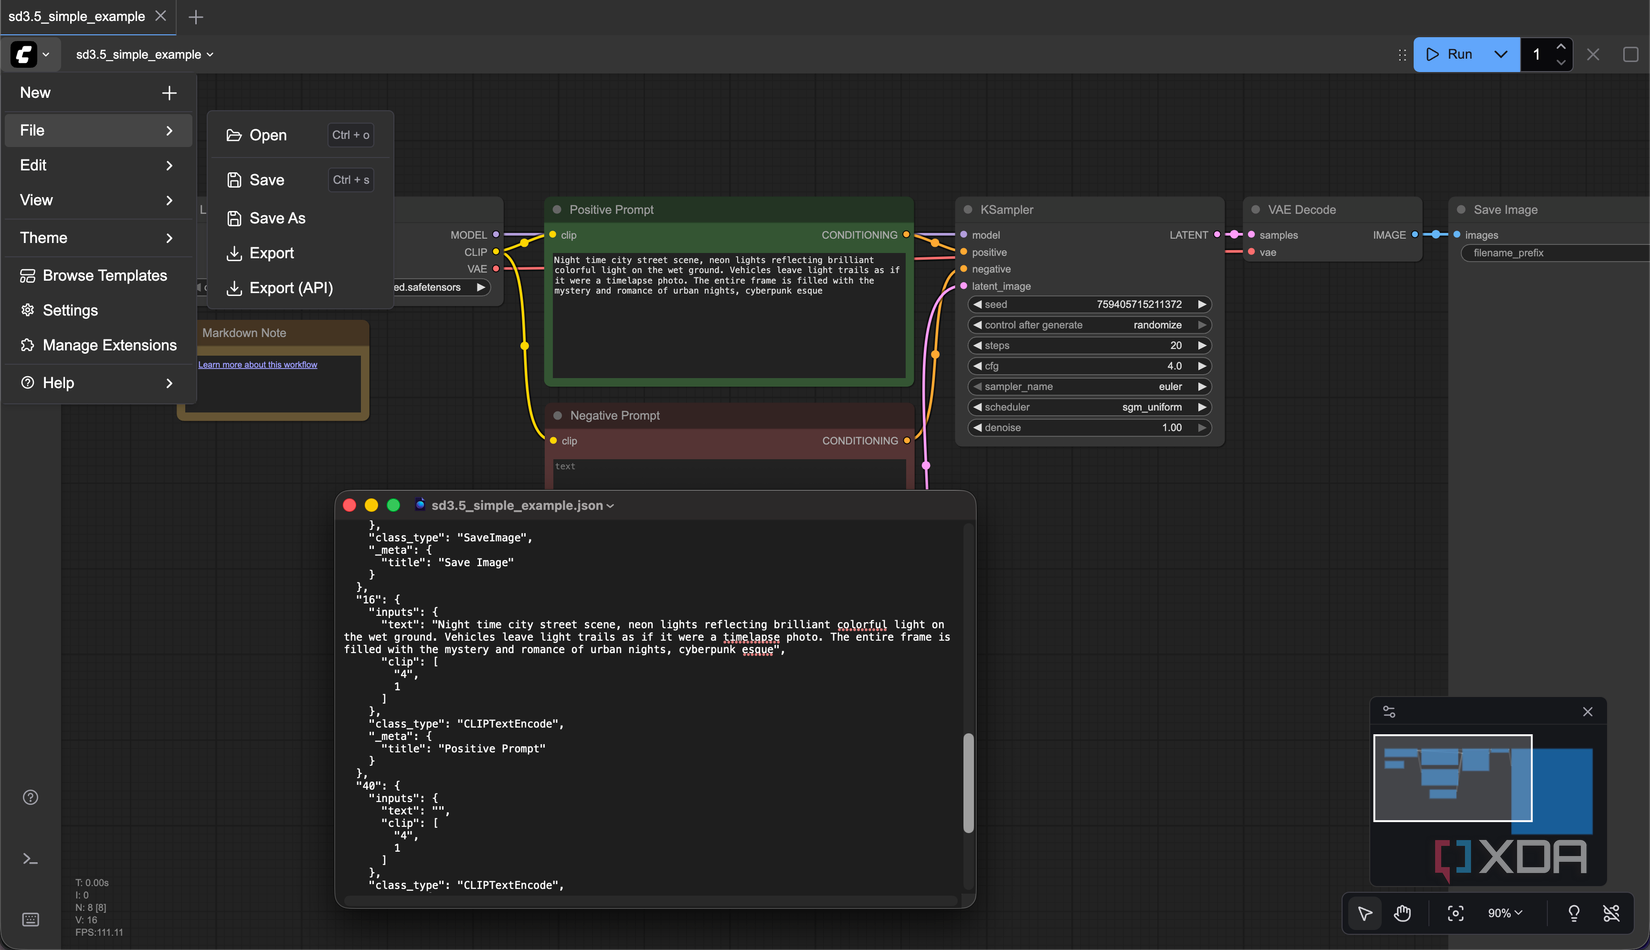Collapse the VAE Decode node
Screen dimensions: 1650x950
(x=1256, y=210)
